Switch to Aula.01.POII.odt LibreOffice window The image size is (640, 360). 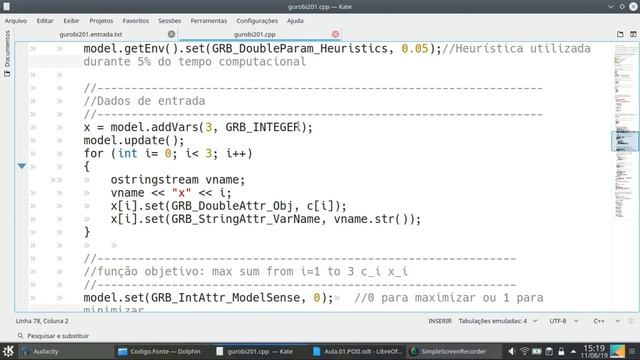pos(356,351)
